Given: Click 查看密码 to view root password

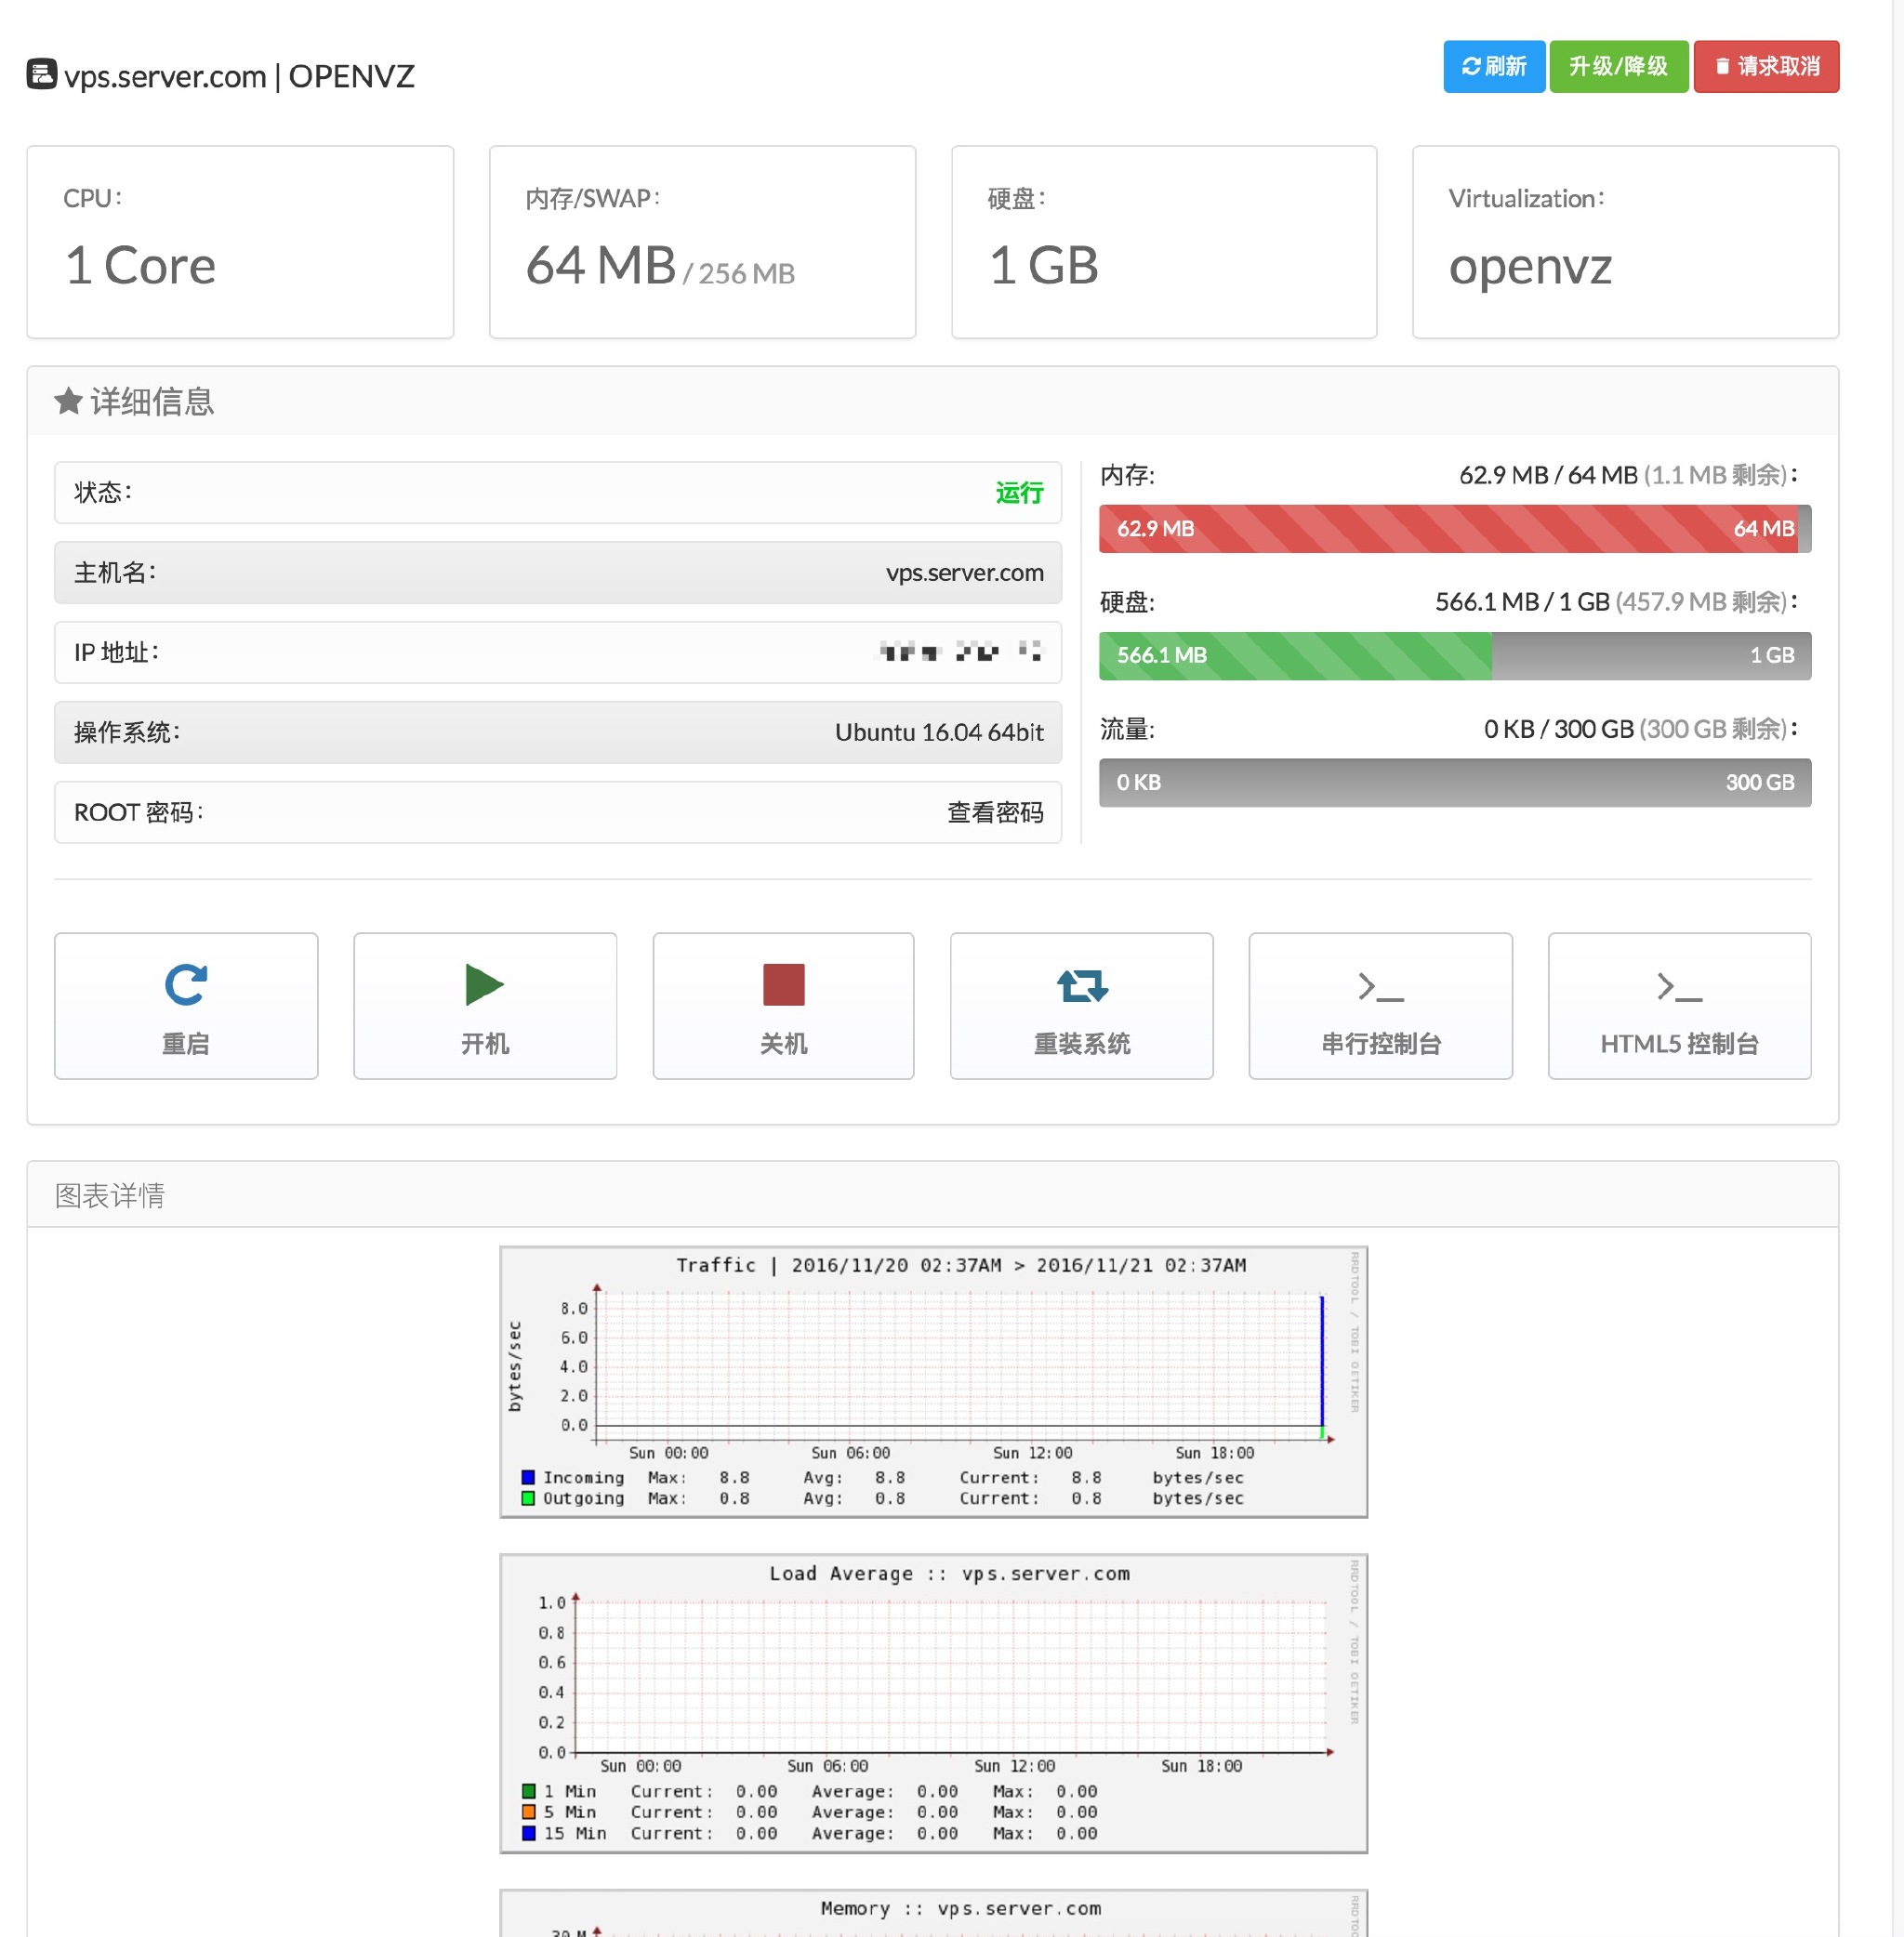Looking at the screenshot, I should pyautogui.click(x=995, y=812).
